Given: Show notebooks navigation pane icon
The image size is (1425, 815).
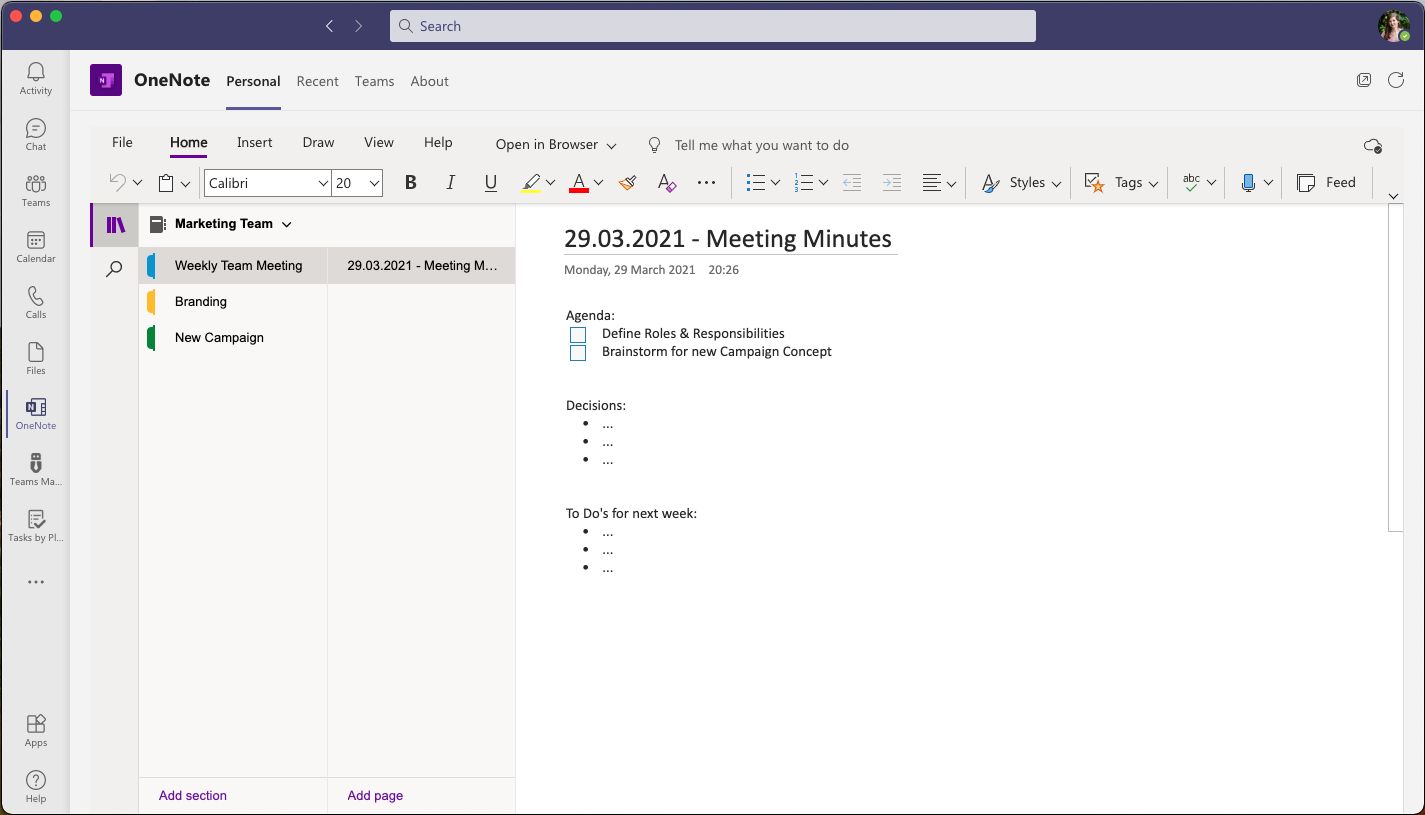Looking at the screenshot, I should coord(116,225).
